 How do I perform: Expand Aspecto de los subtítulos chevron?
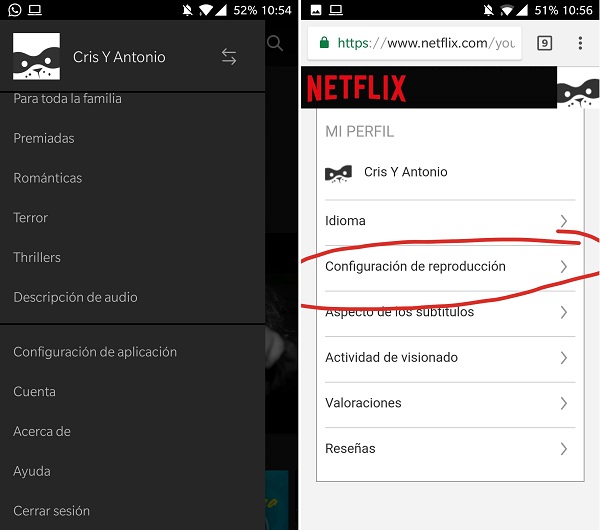point(563,312)
